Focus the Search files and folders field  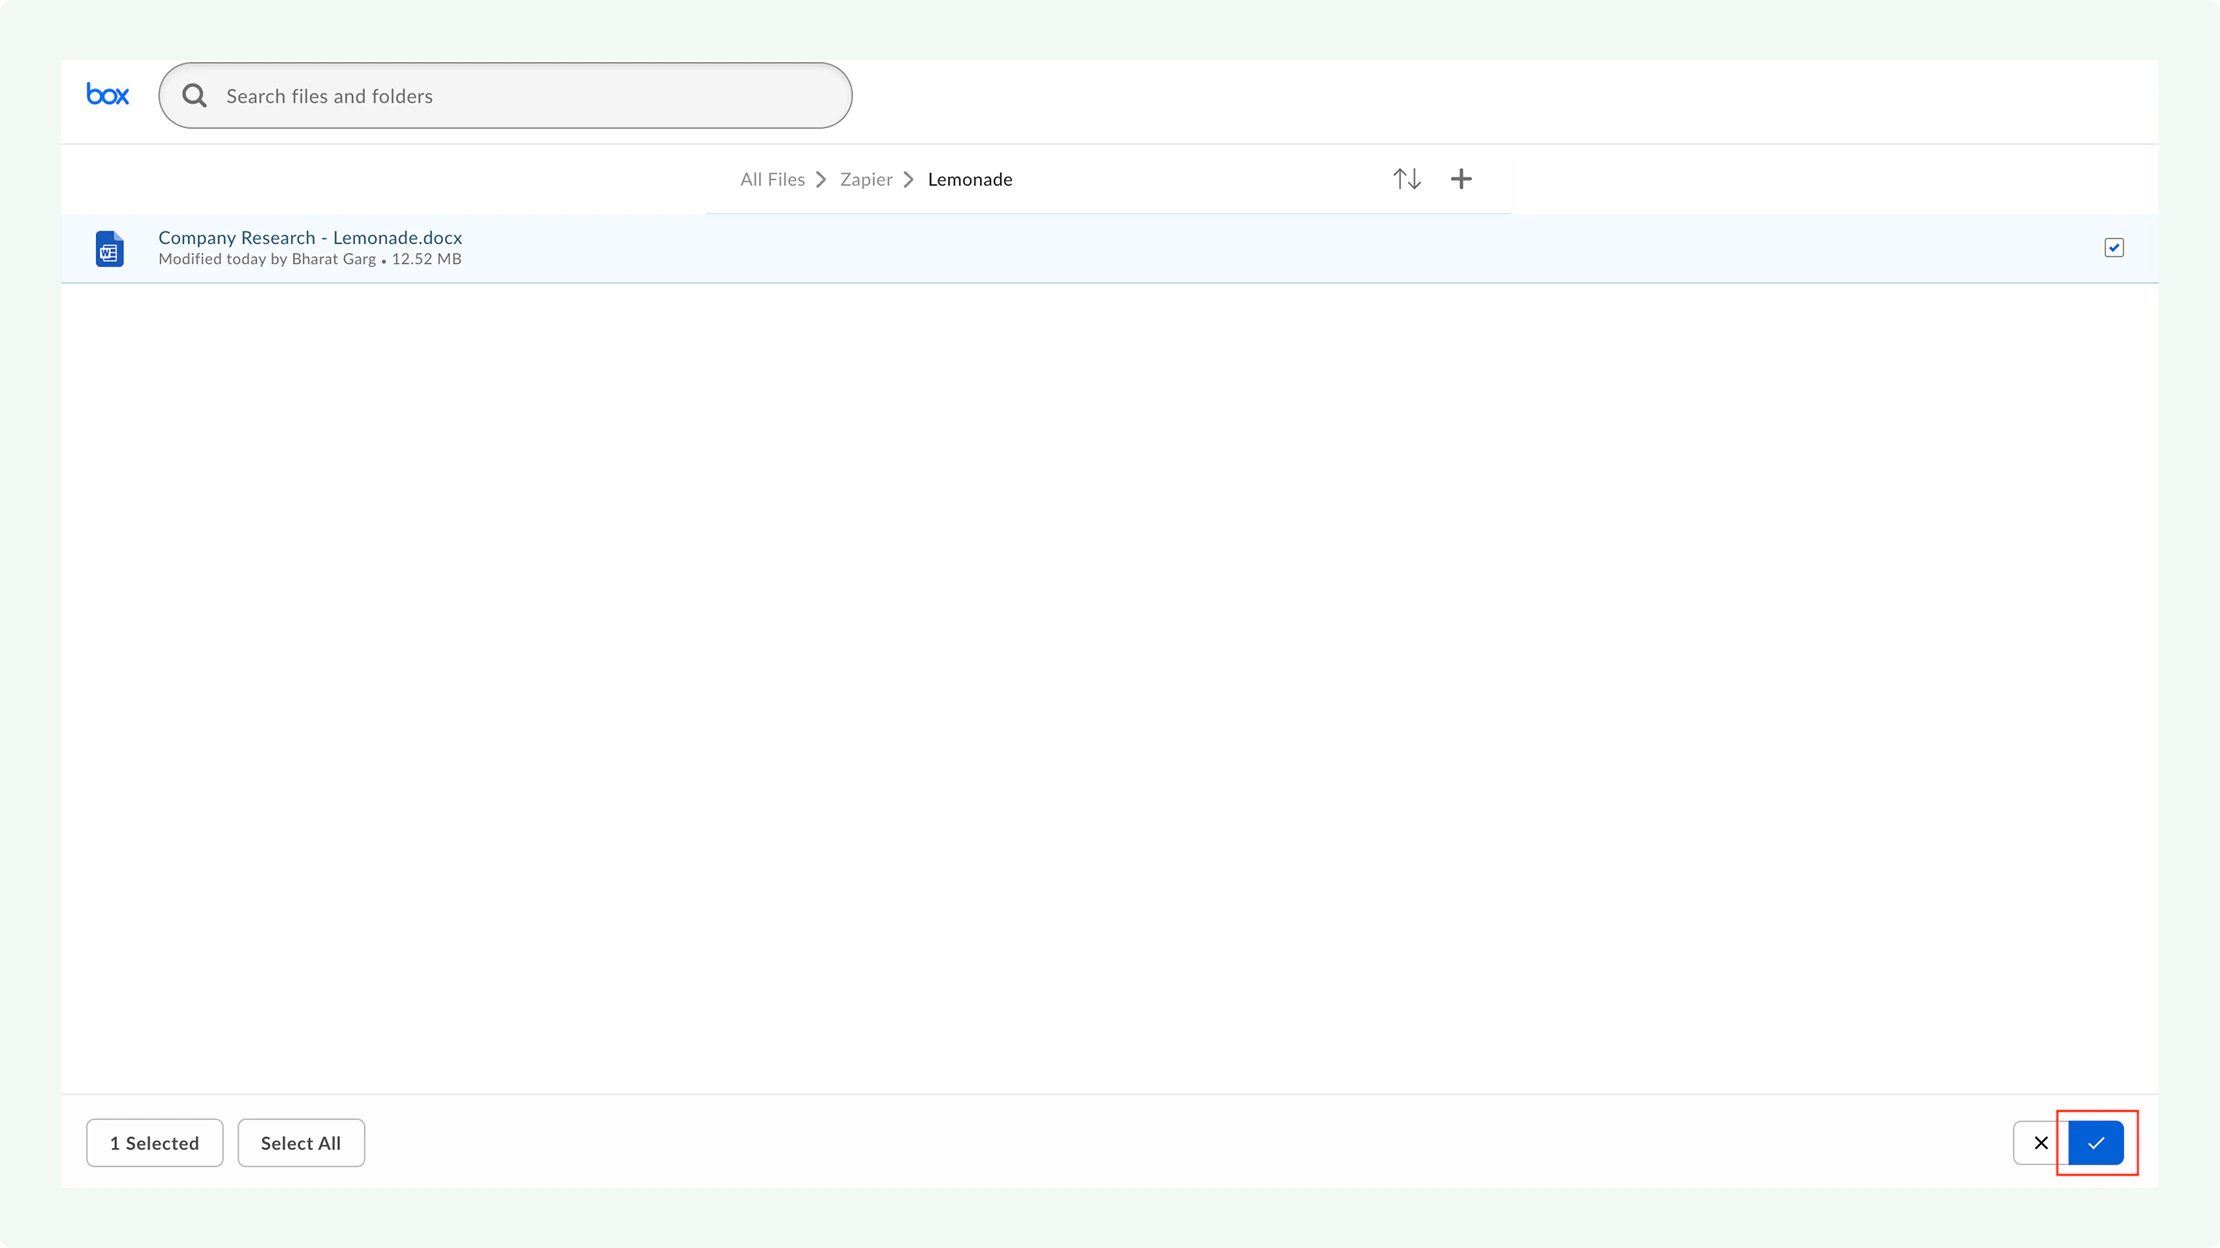click(505, 95)
